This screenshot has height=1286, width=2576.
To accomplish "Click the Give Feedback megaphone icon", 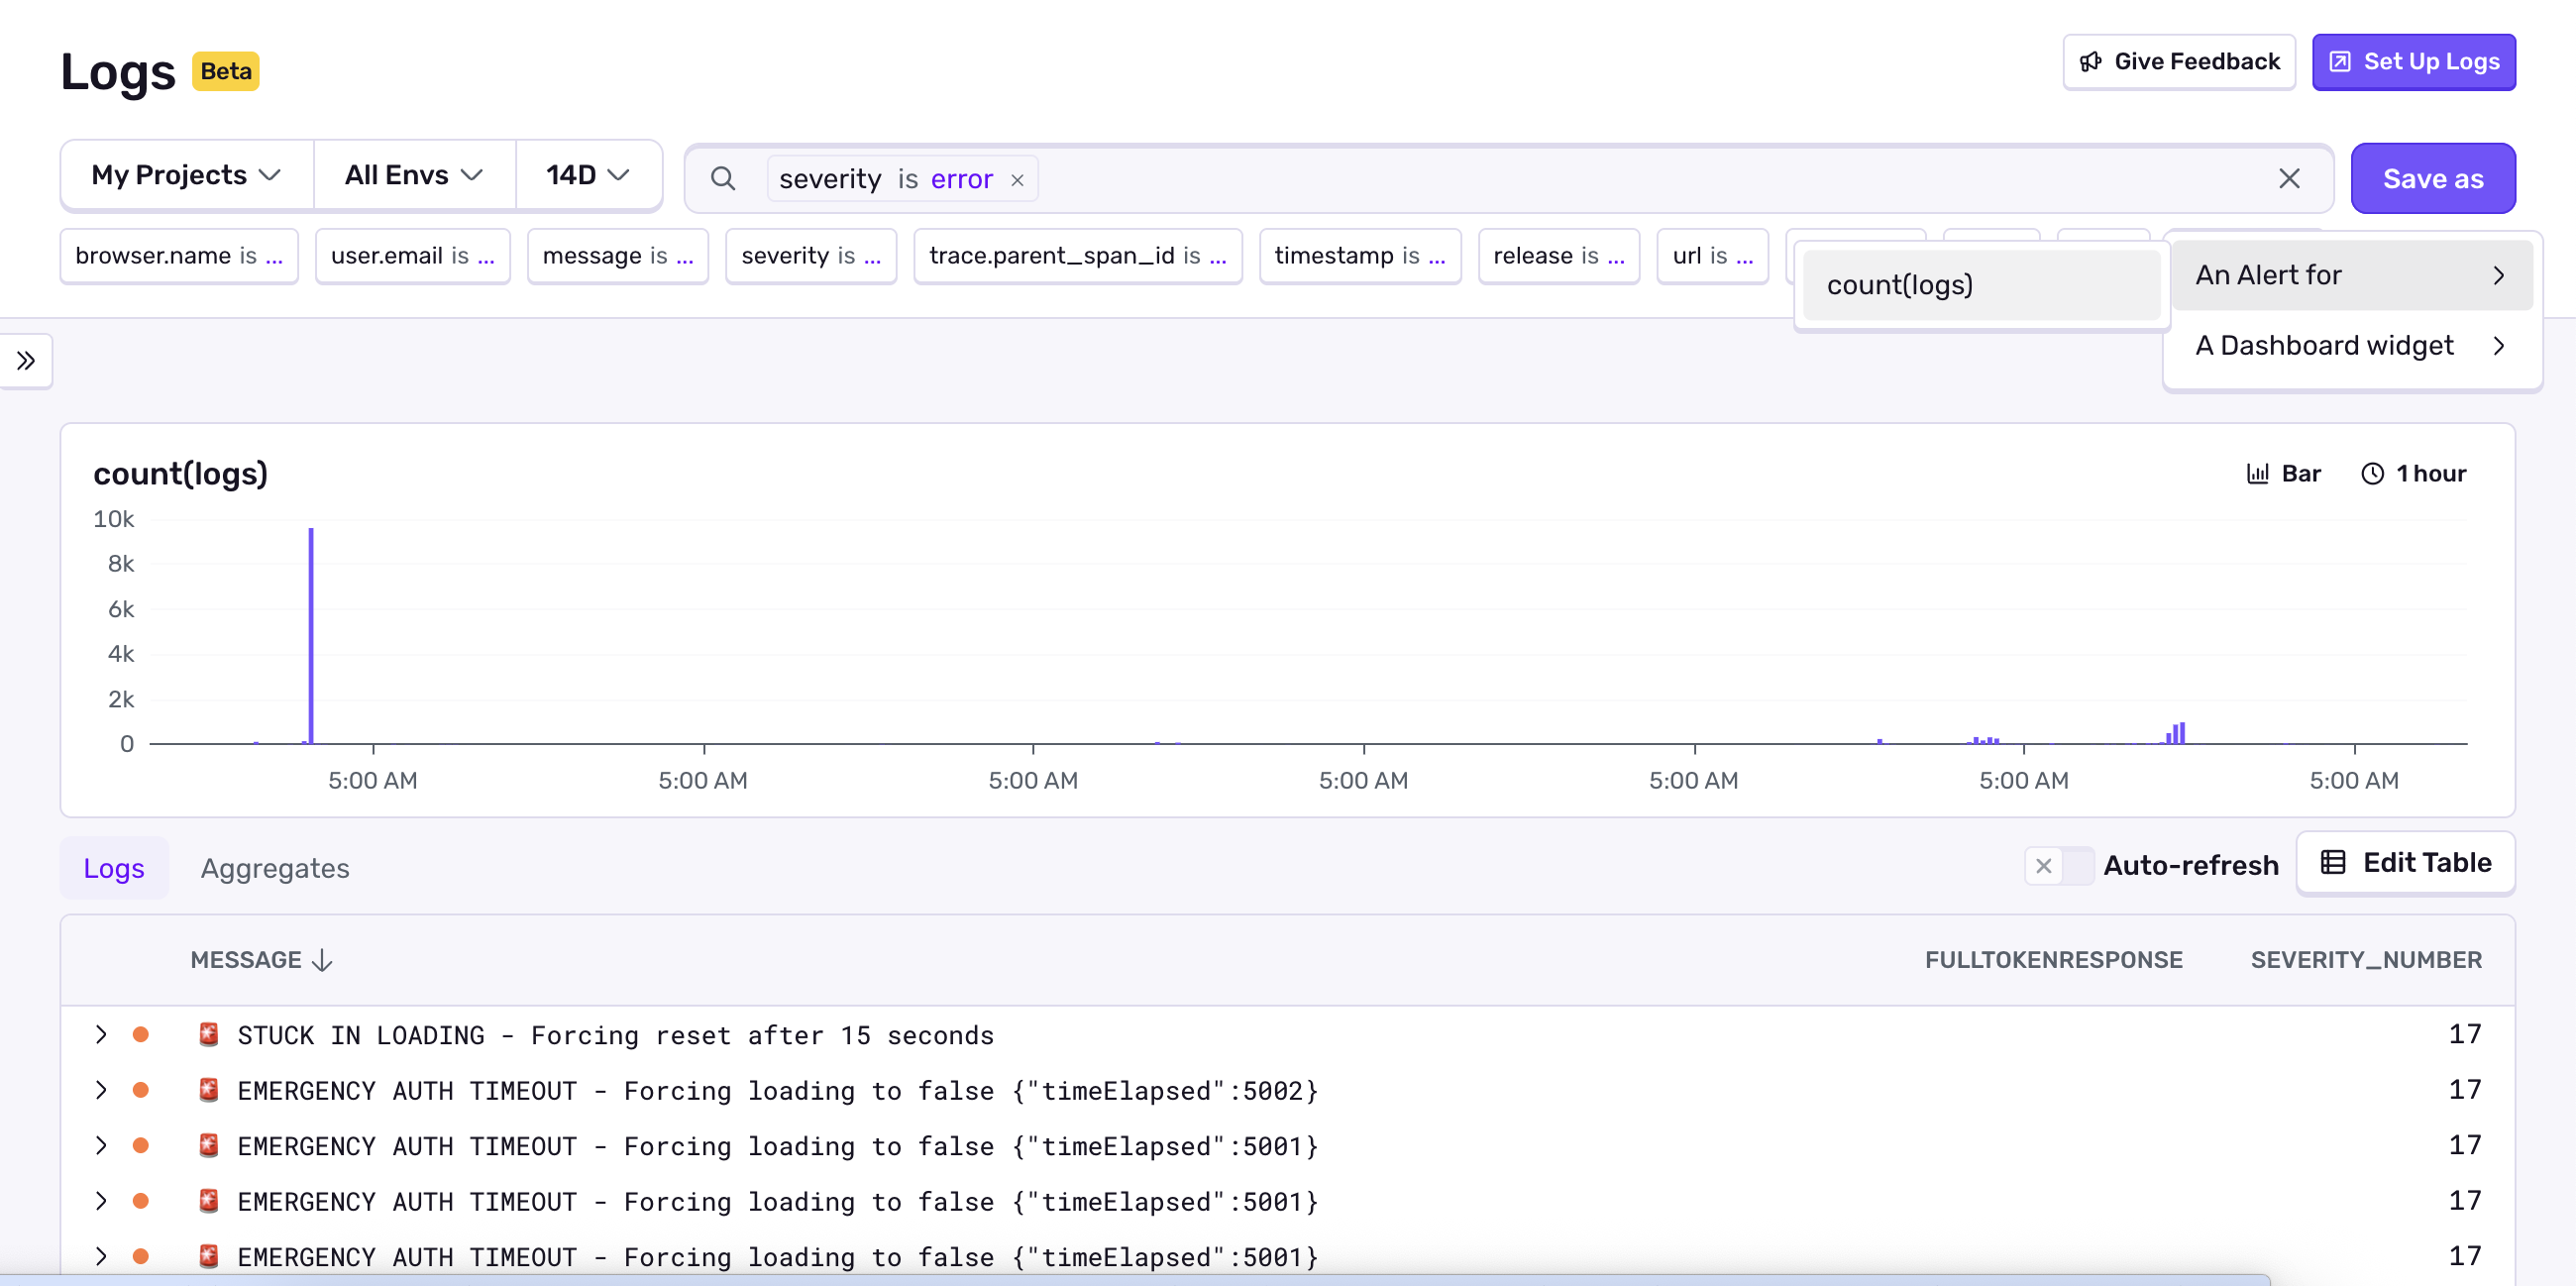I will 2090,62.
